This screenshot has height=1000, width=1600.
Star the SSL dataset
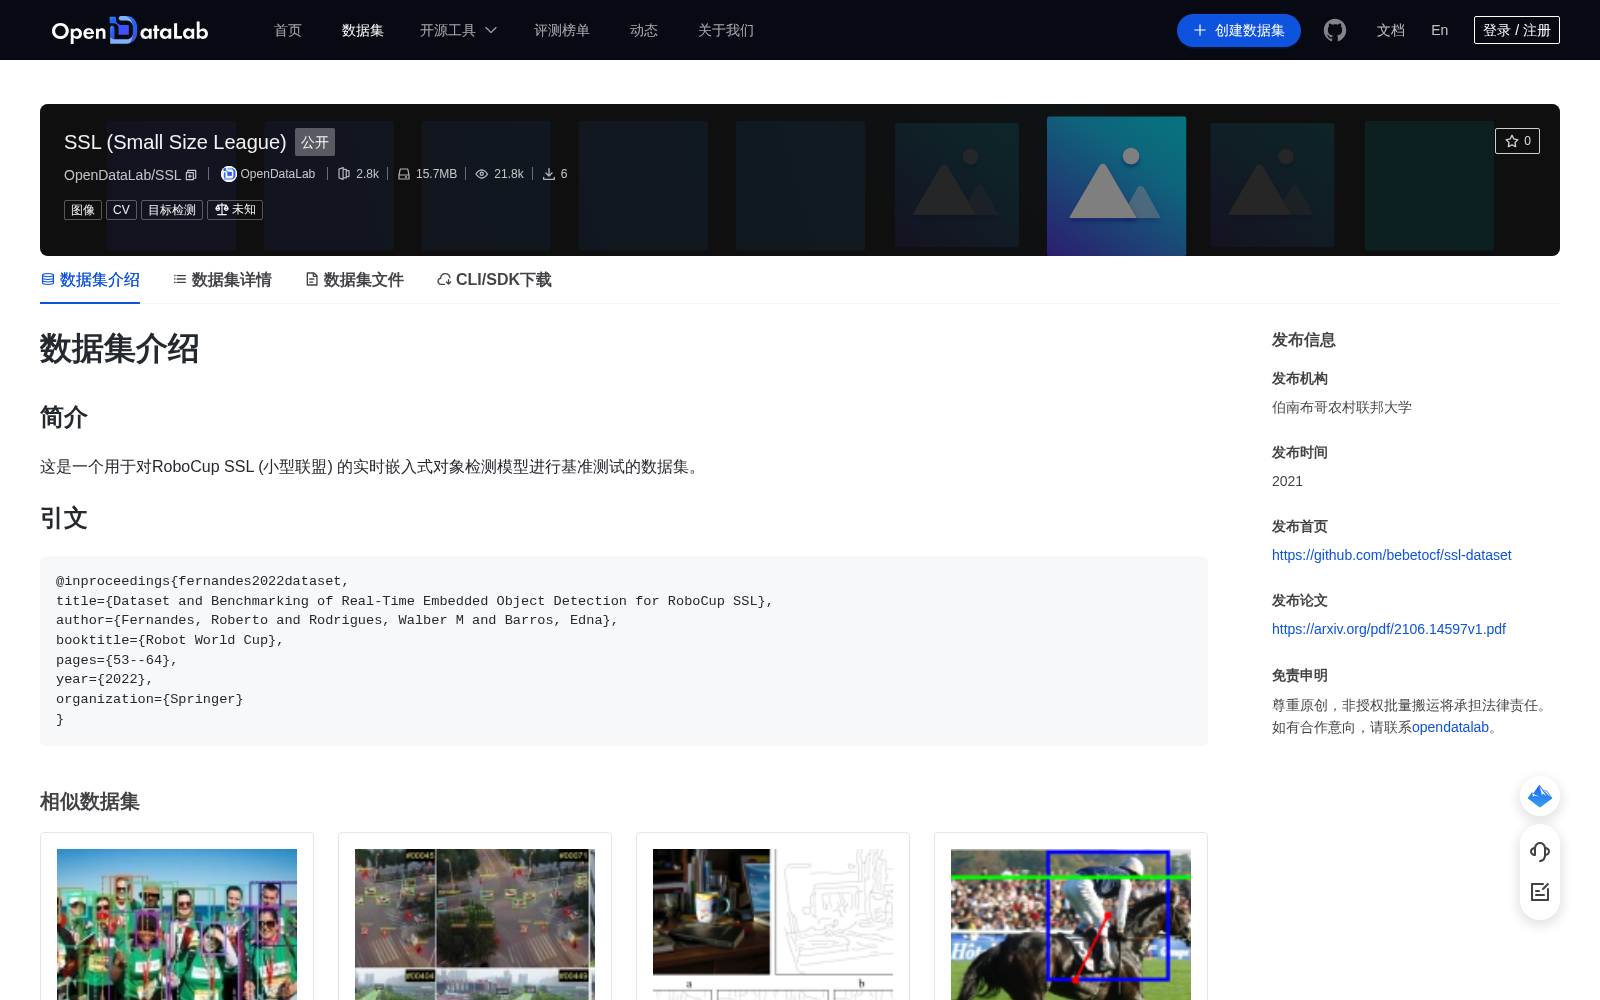click(x=1517, y=141)
